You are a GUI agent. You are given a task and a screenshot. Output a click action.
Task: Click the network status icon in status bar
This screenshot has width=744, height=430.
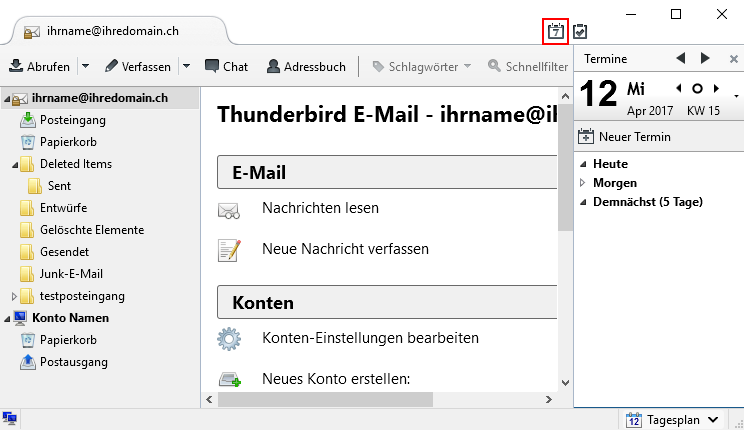tap(10, 418)
